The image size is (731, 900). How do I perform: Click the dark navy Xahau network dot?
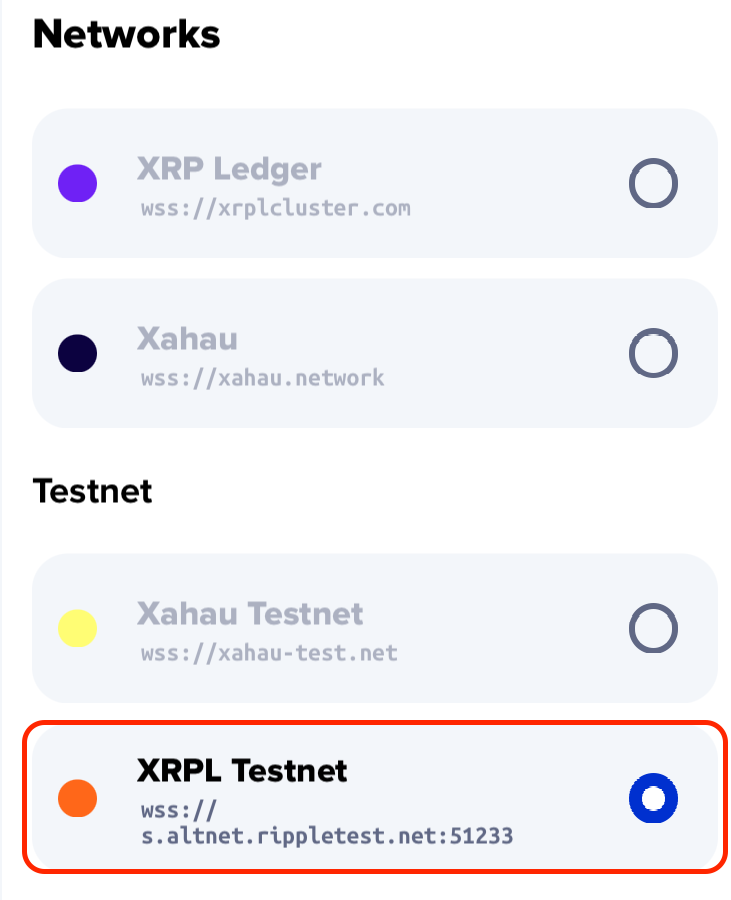click(77, 353)
